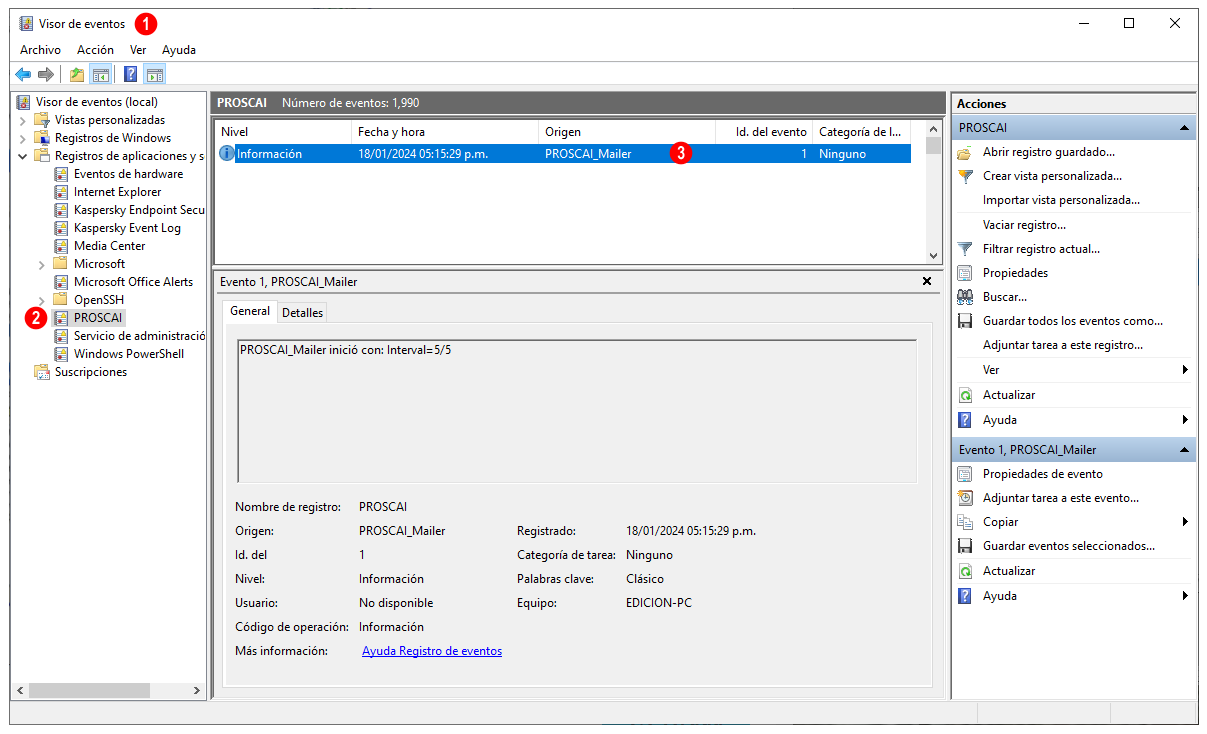This screenshot has height=734, width=1207.
Task: Go forward using the toolbar's right arrow
Action: (46, 74)
